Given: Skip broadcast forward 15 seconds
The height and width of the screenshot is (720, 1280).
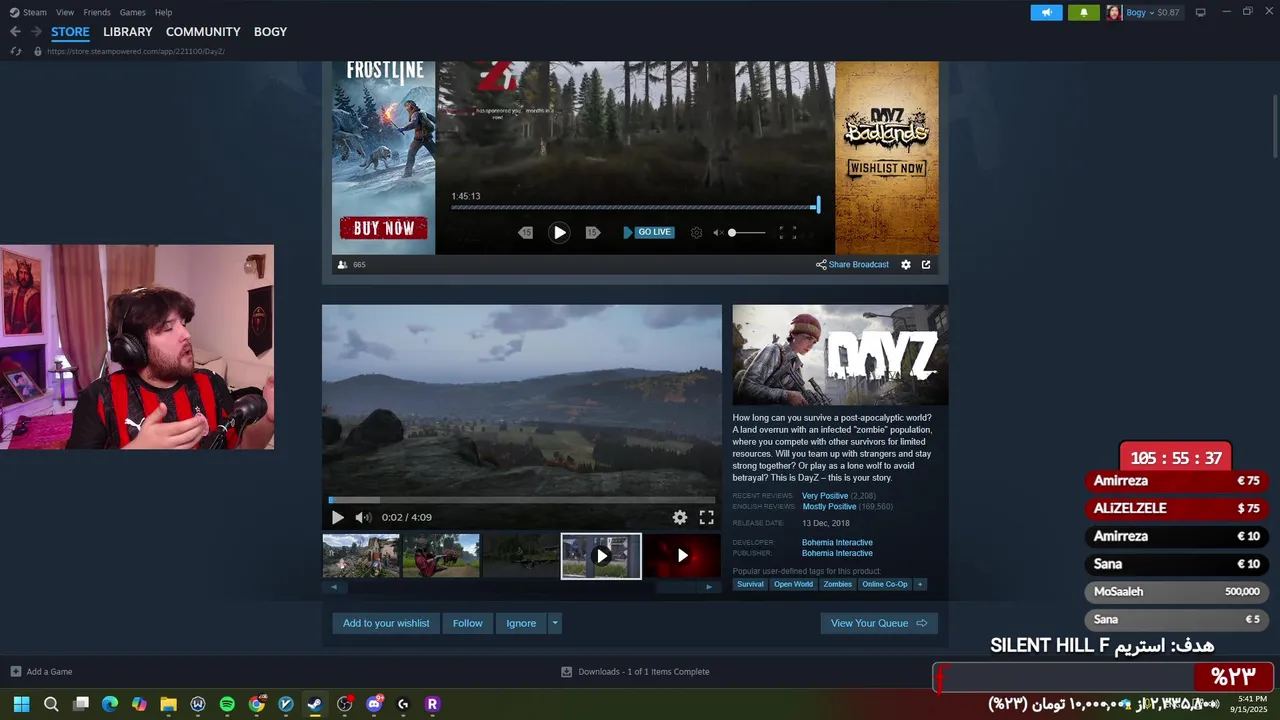Looking at the screenshot, I should (x=592, y=232).
